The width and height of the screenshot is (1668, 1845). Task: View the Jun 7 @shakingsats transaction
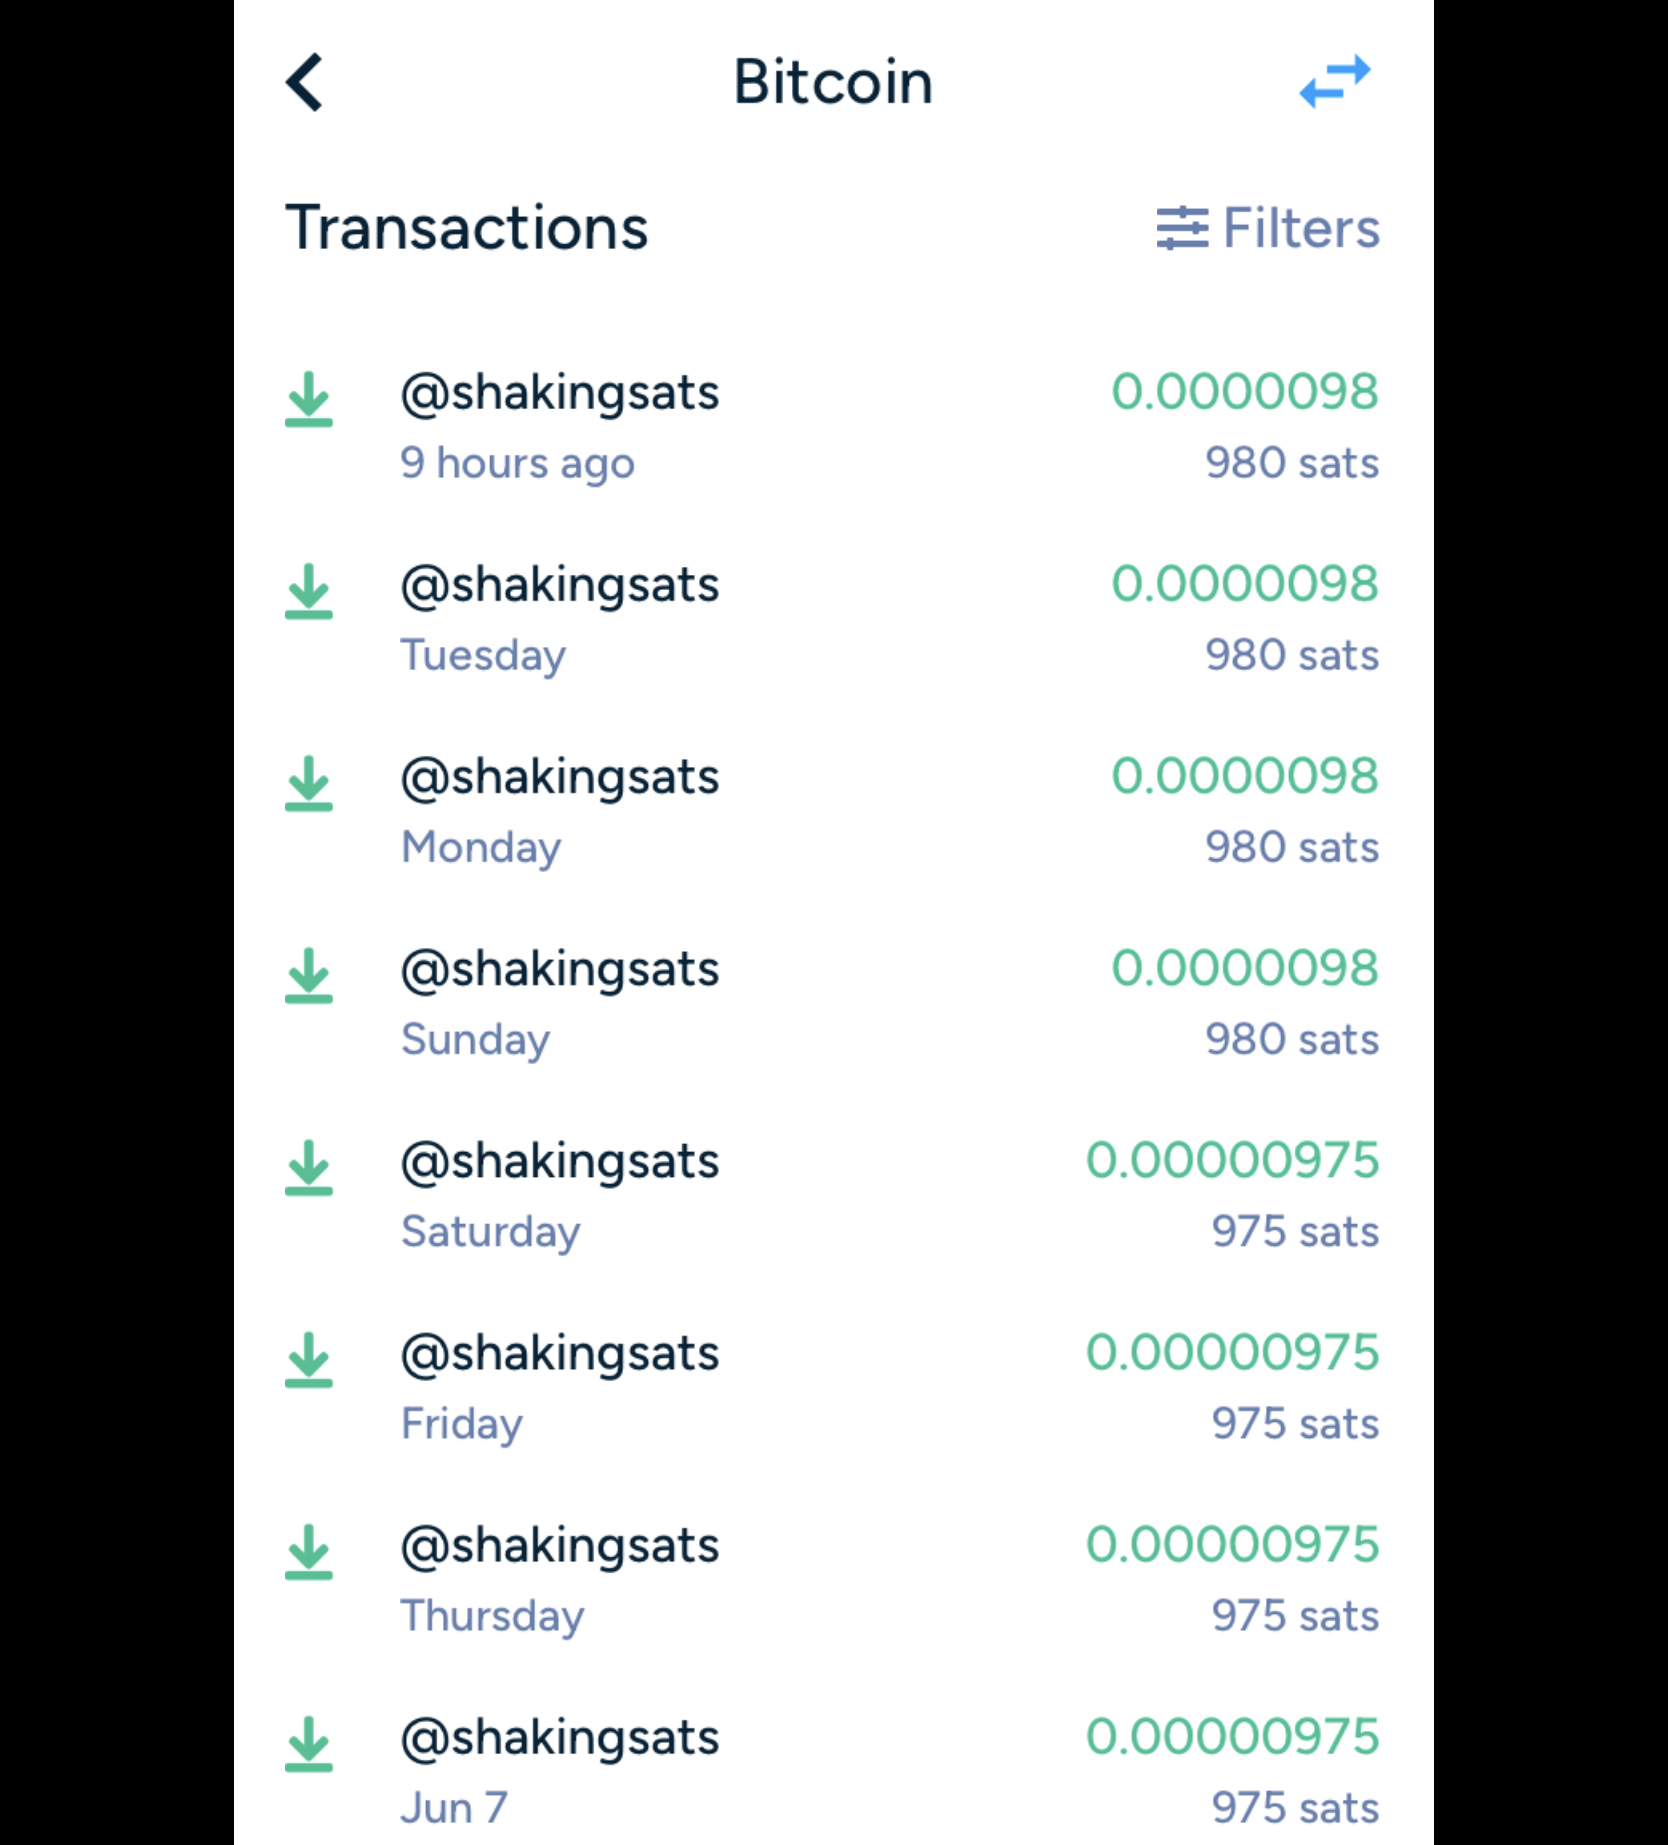coord(833,1770)
